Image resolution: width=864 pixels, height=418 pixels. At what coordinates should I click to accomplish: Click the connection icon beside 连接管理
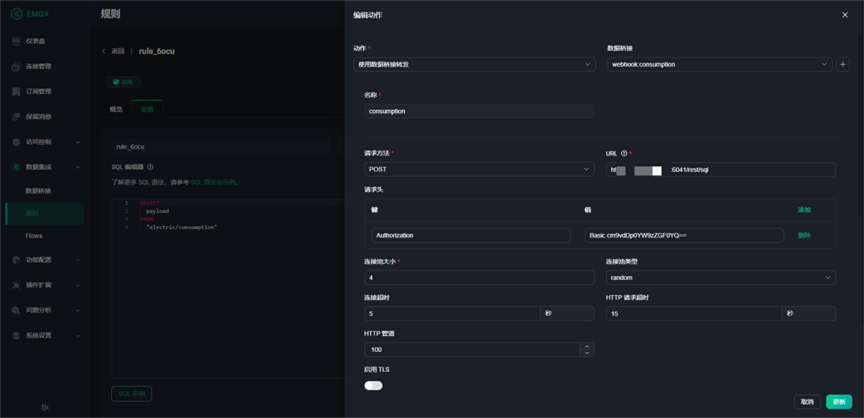pos(16,67)
